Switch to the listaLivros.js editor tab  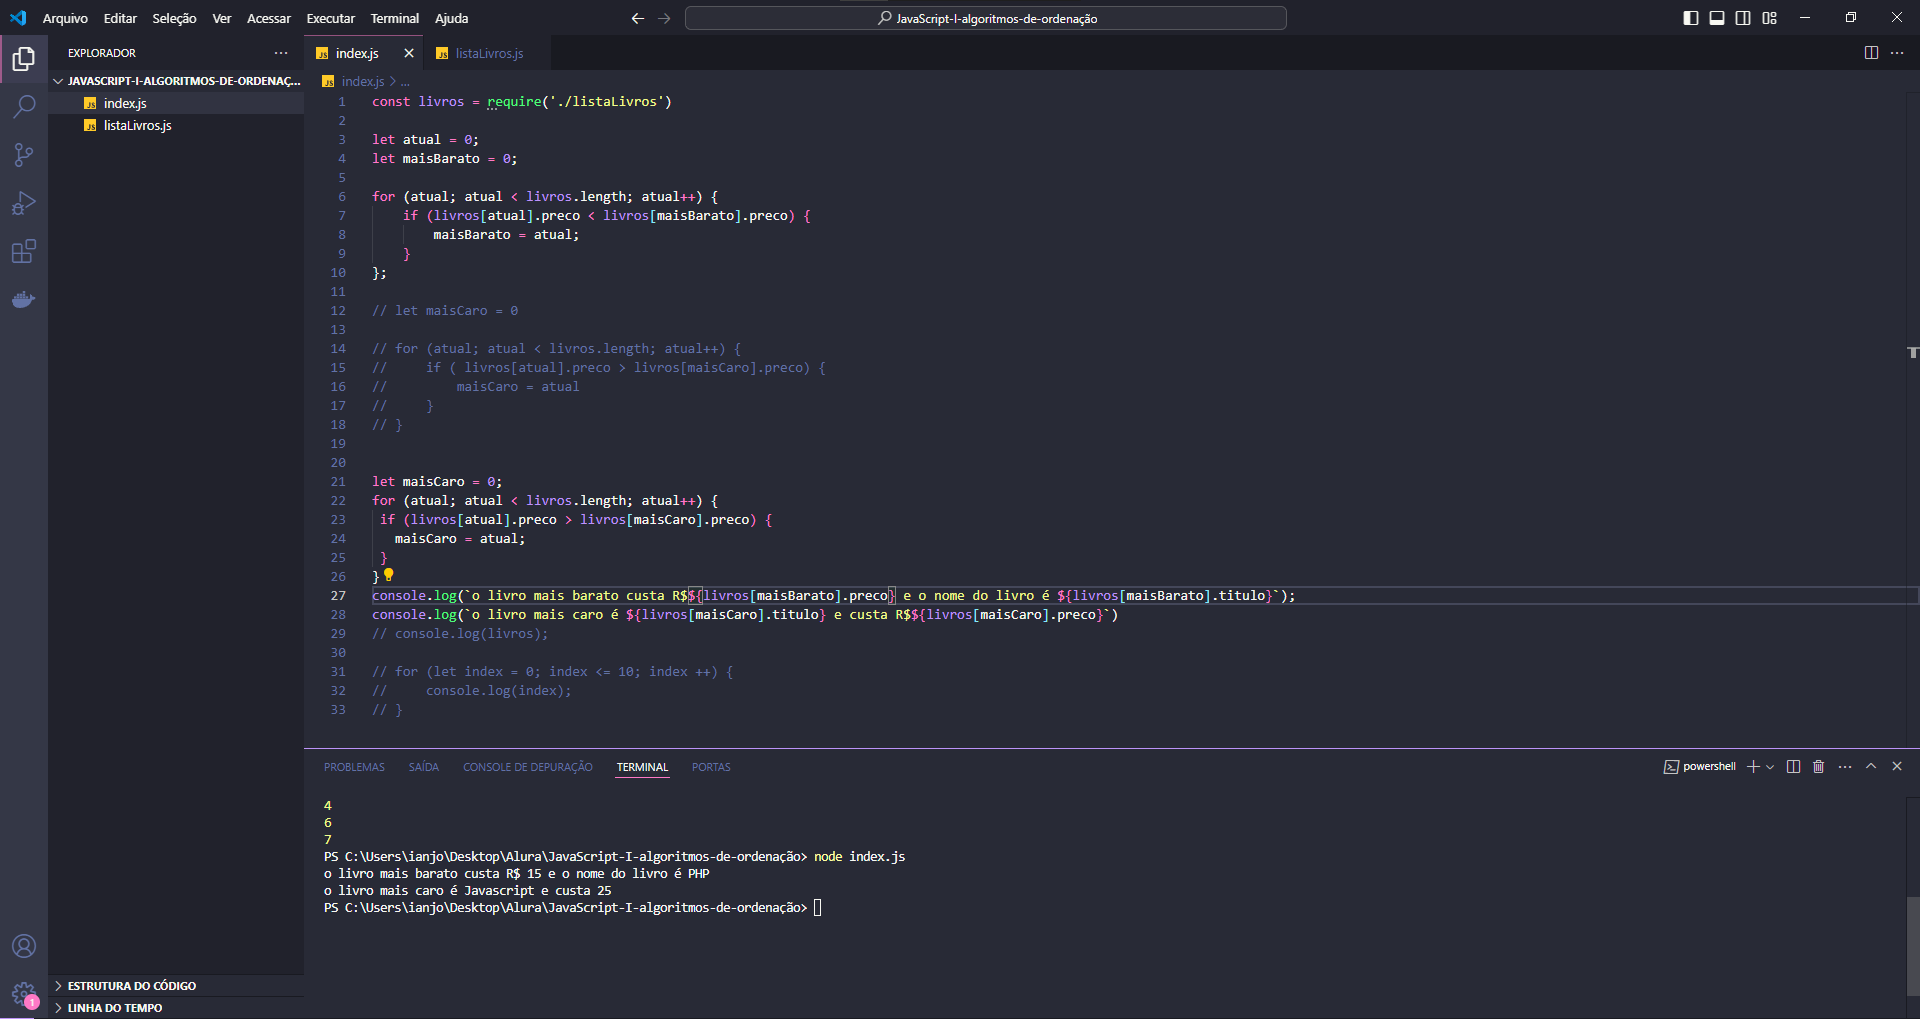[489, 53]
